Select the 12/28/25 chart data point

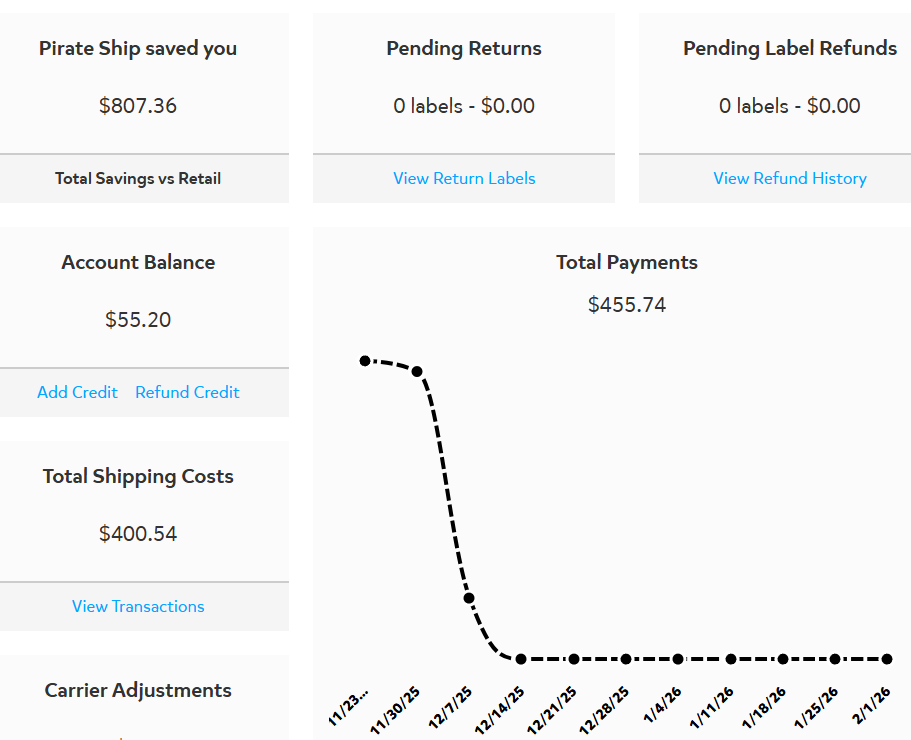[x=626, y=659]
